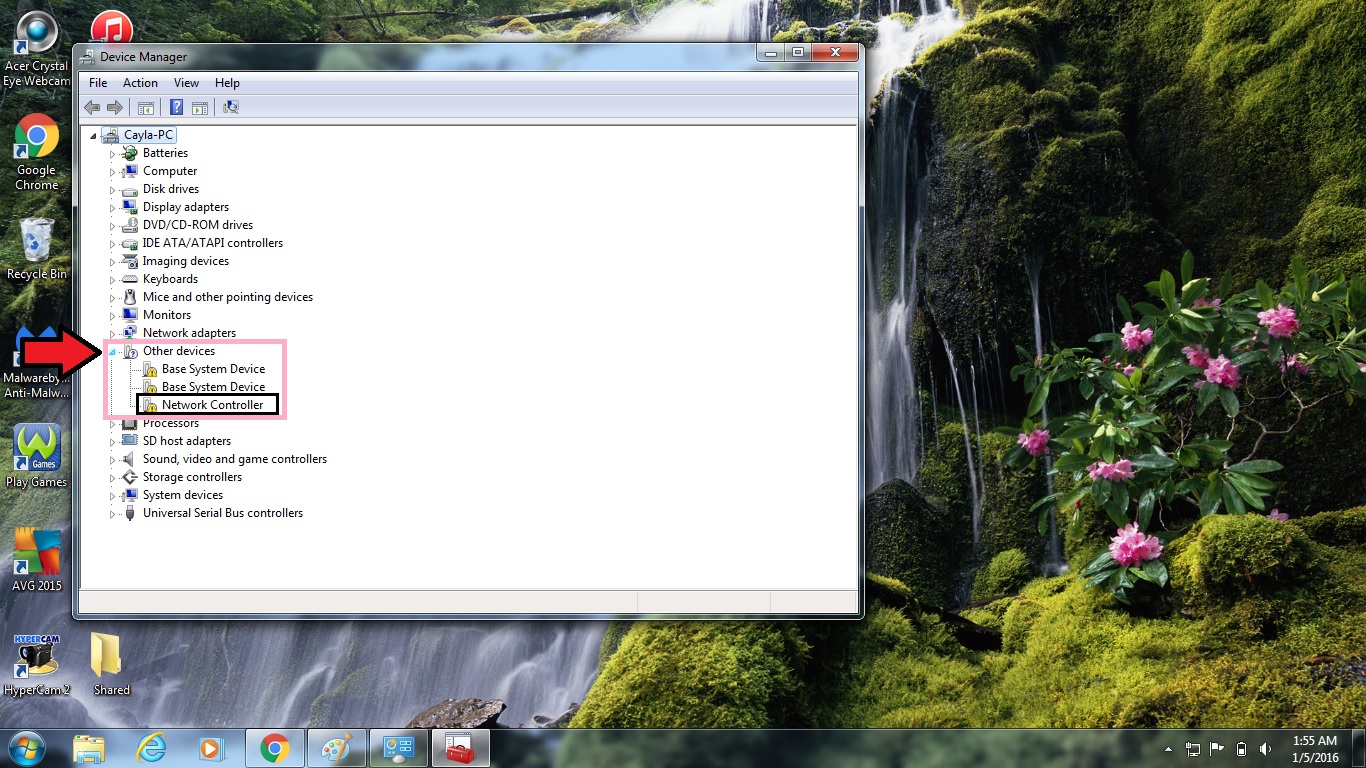Expand the IDE ATA/ATAPI controllers arrow
The height and width of the screenshot is (768, 1366).
[x=113, y=244]
